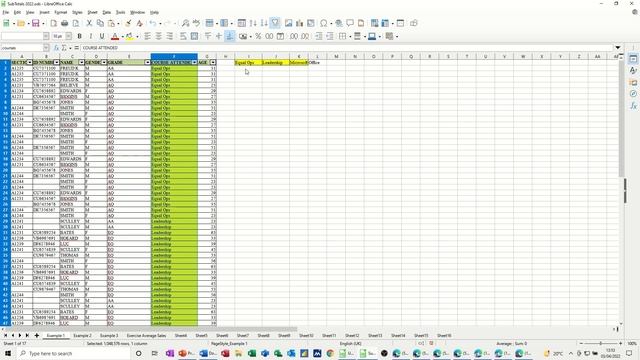Switch to the Exercise Average Sales tab

(x=146, y=336)
